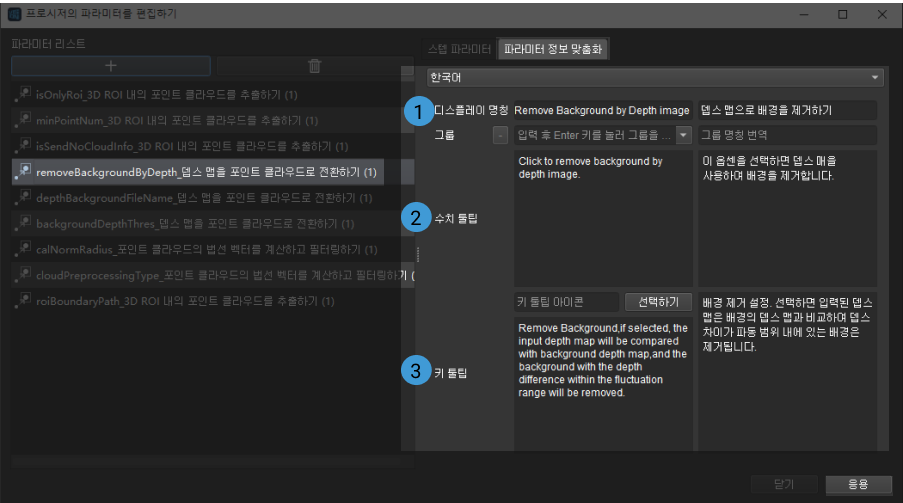Click the 디스플레이 명칭 label
The width and height of the screenshot is (903, 503).
pos(471,110)
